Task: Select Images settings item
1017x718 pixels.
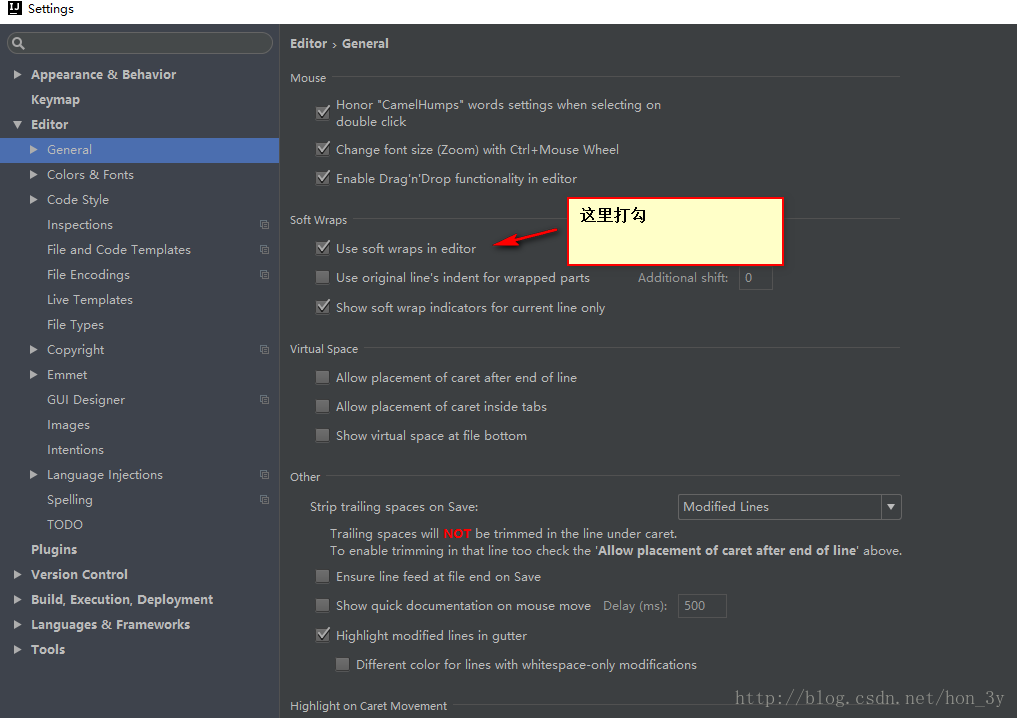Action: point(68,425)
